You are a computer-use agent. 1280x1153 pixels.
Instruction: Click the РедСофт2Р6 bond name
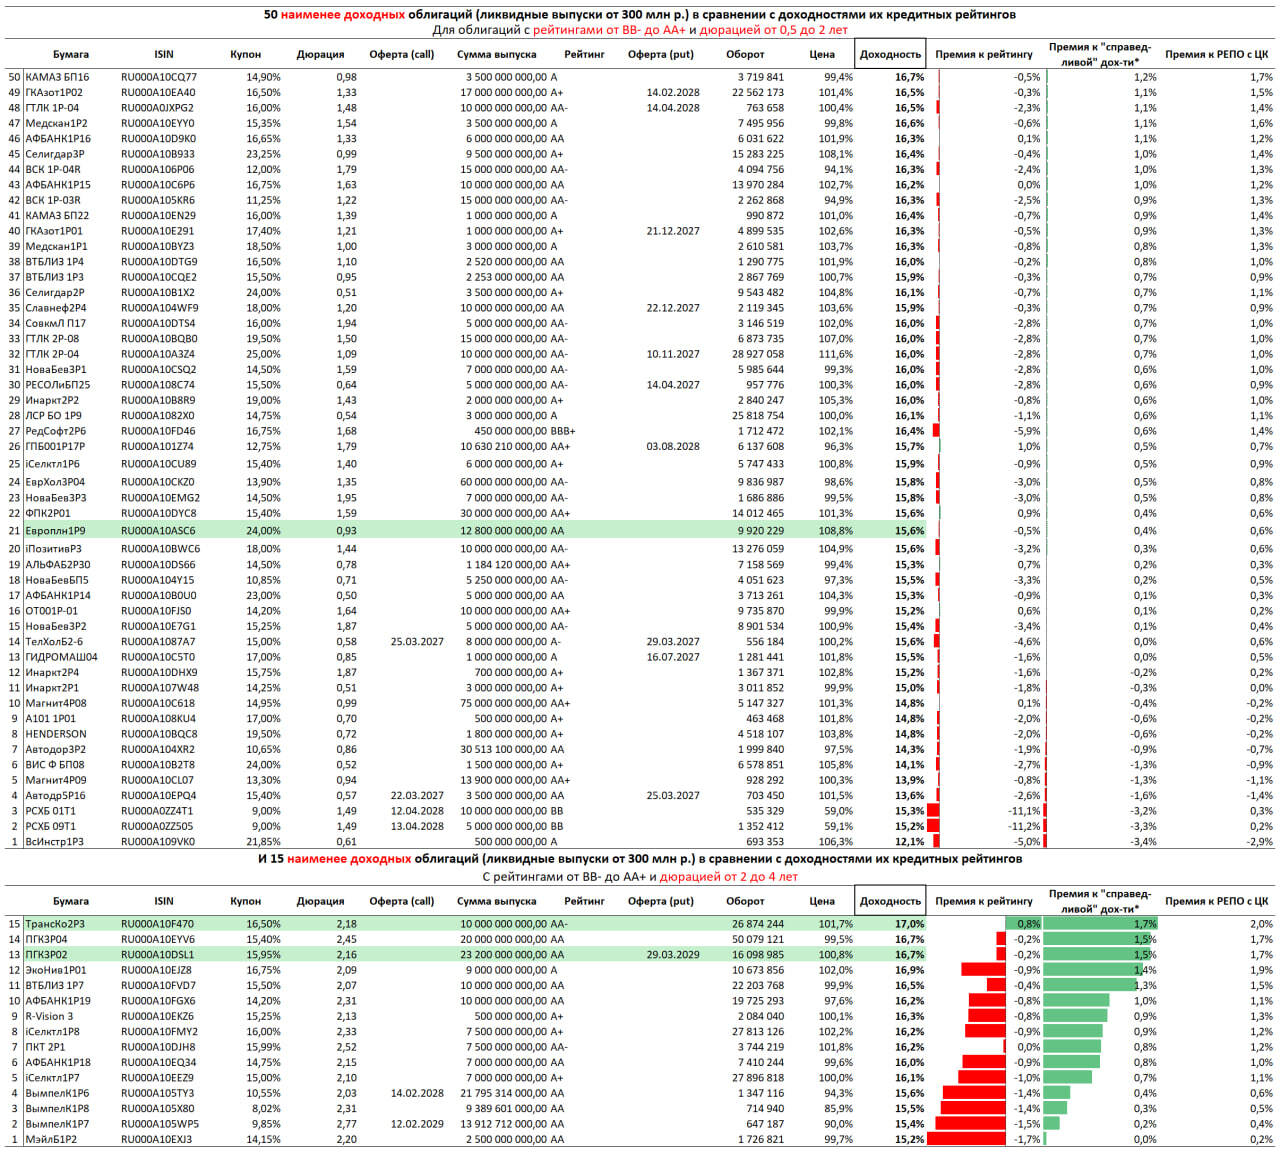[56, 431]
